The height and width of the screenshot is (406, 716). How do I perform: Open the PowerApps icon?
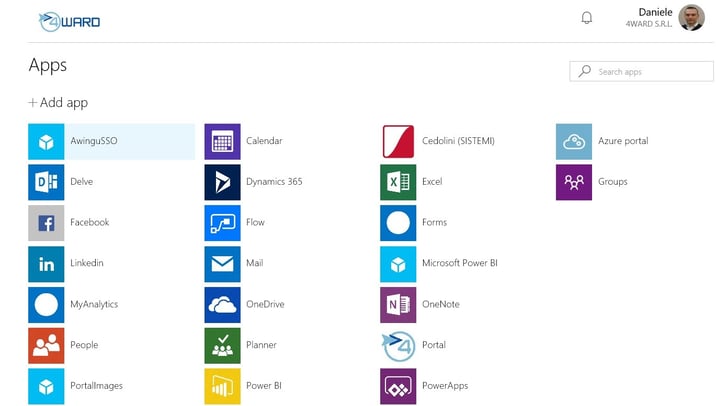[x=398, y=386]
